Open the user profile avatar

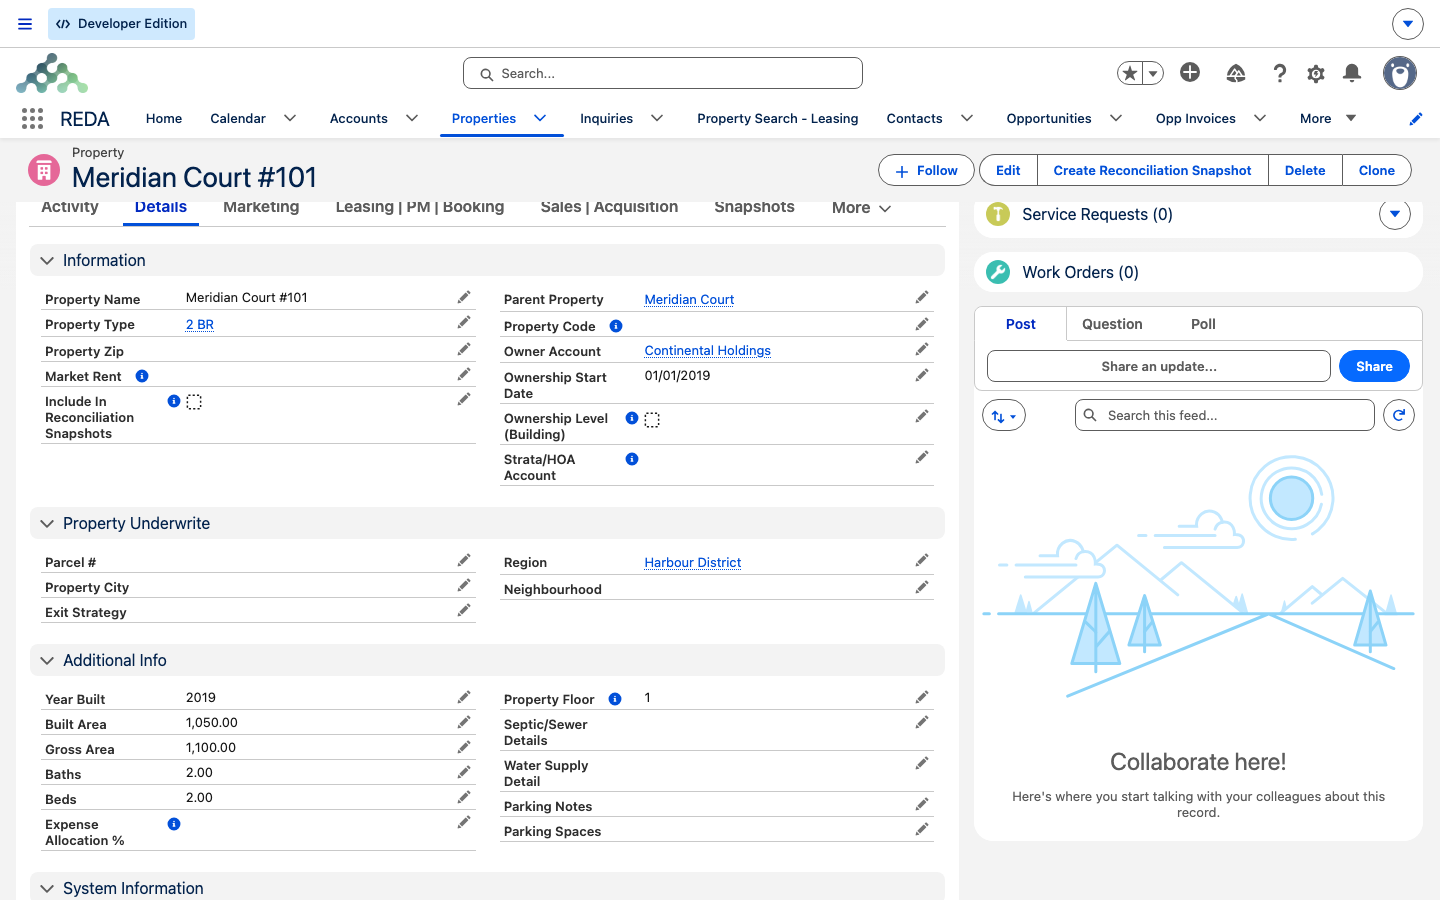click(x=1400, y=73)
